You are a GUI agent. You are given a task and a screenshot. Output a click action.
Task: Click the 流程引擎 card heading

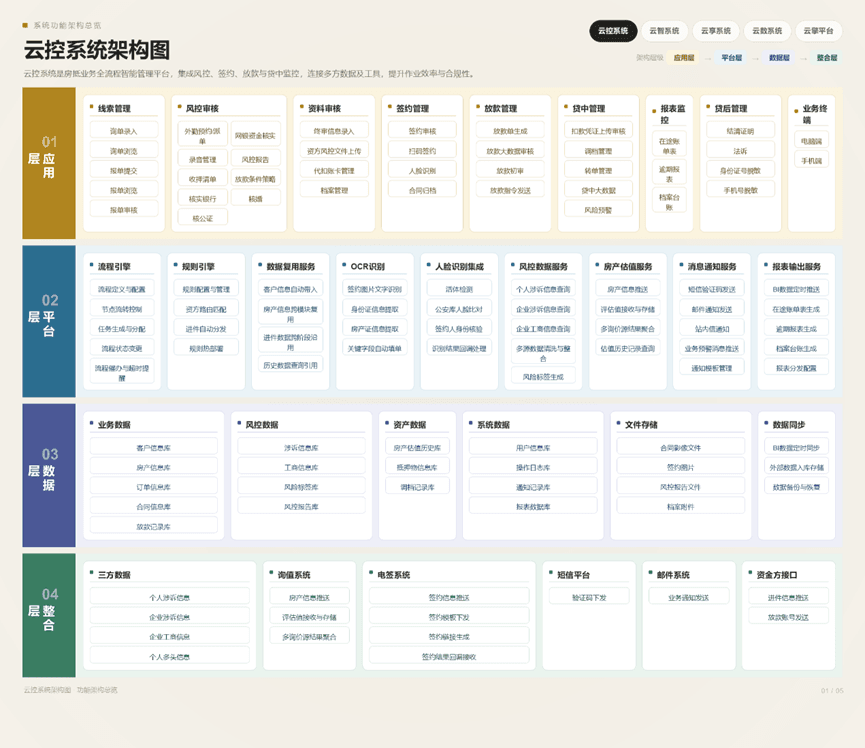tap(114, 266)
